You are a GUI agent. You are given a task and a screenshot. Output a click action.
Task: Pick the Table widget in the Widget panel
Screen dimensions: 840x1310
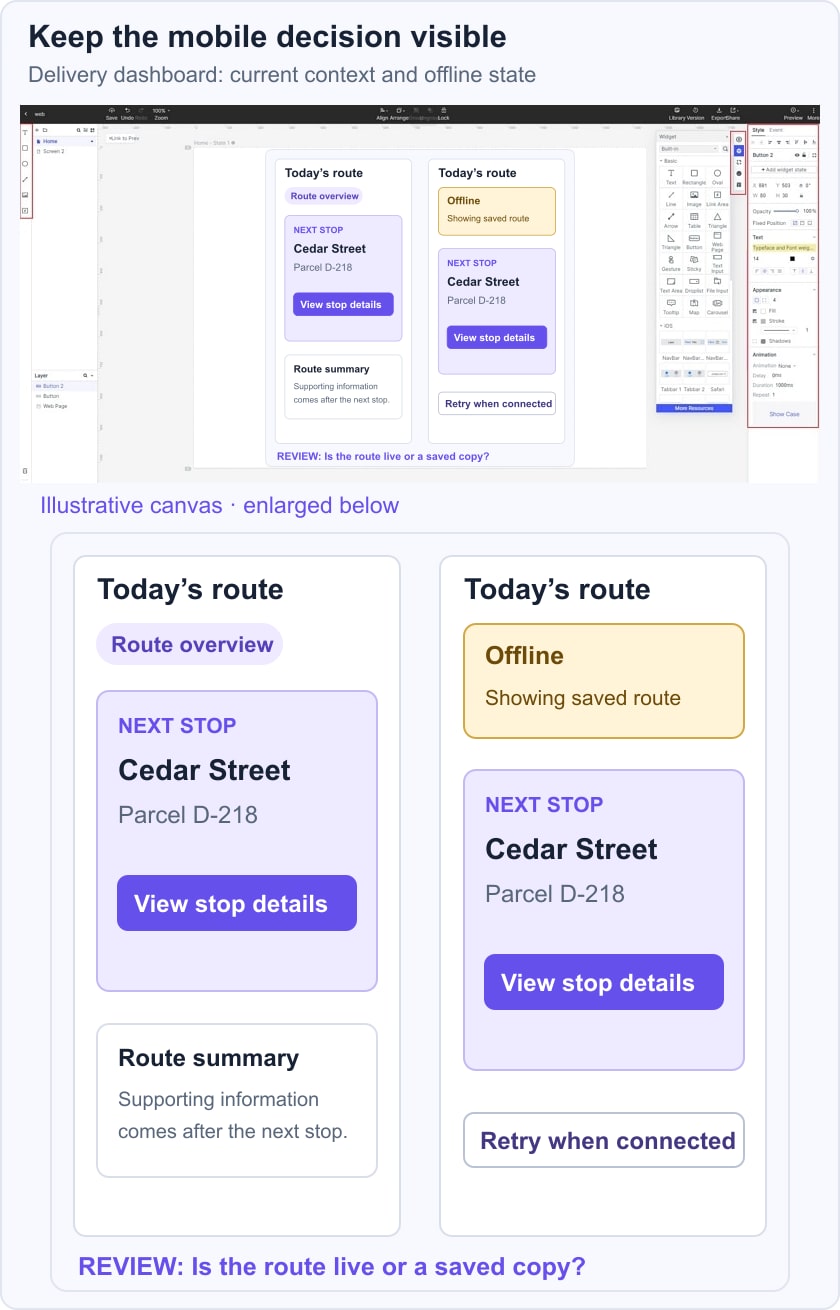click(x=694, y=220)
